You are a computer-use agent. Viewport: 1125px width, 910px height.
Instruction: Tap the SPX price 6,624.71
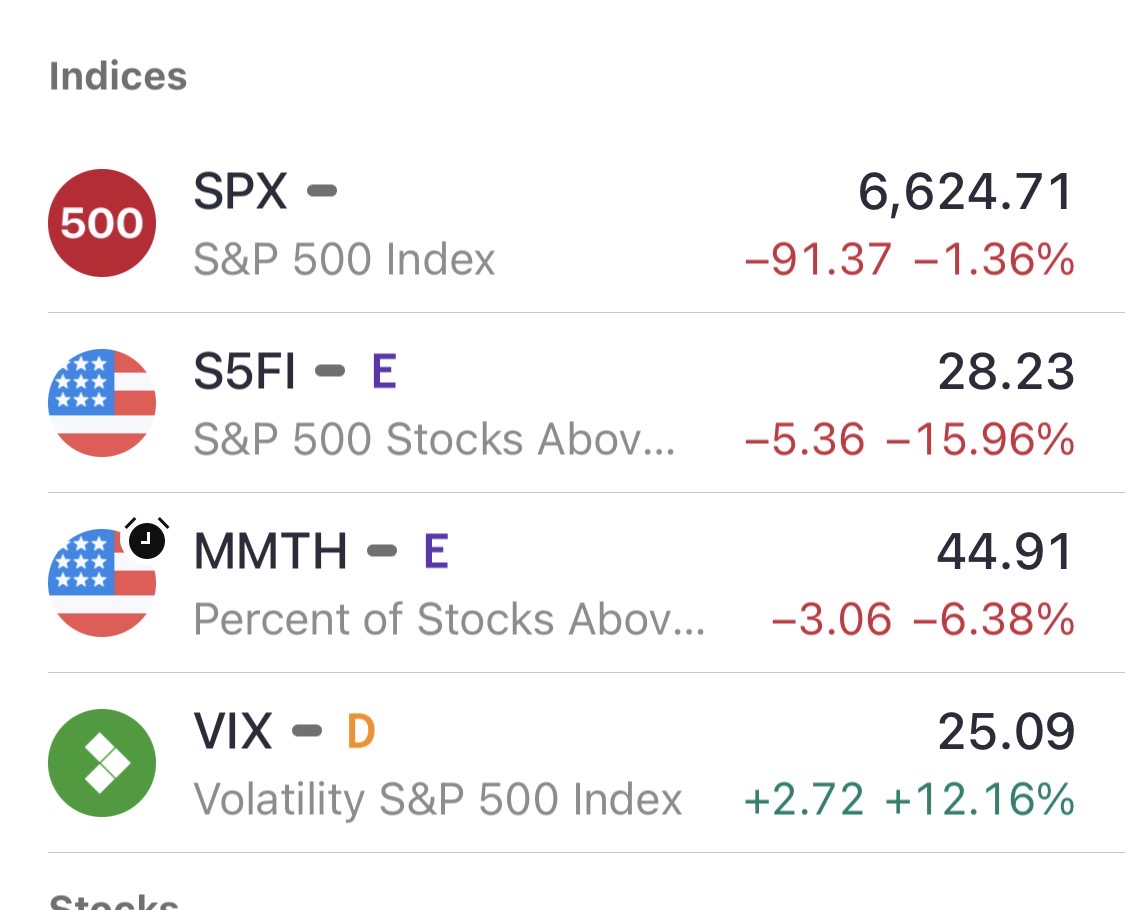coord(966,192)
